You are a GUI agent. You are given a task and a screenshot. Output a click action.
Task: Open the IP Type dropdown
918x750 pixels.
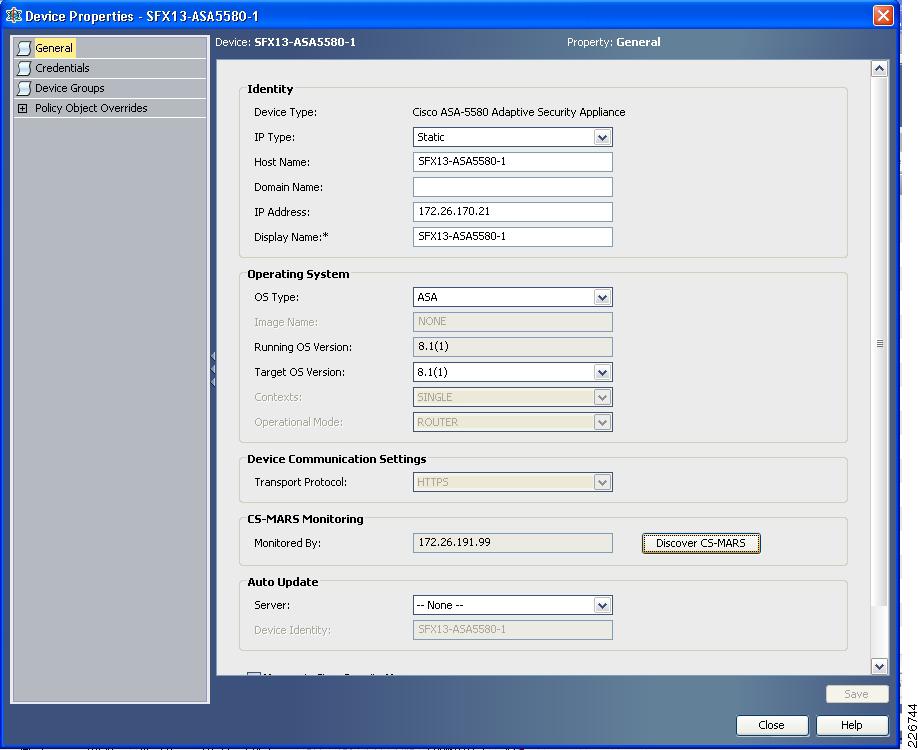(602, 138)
